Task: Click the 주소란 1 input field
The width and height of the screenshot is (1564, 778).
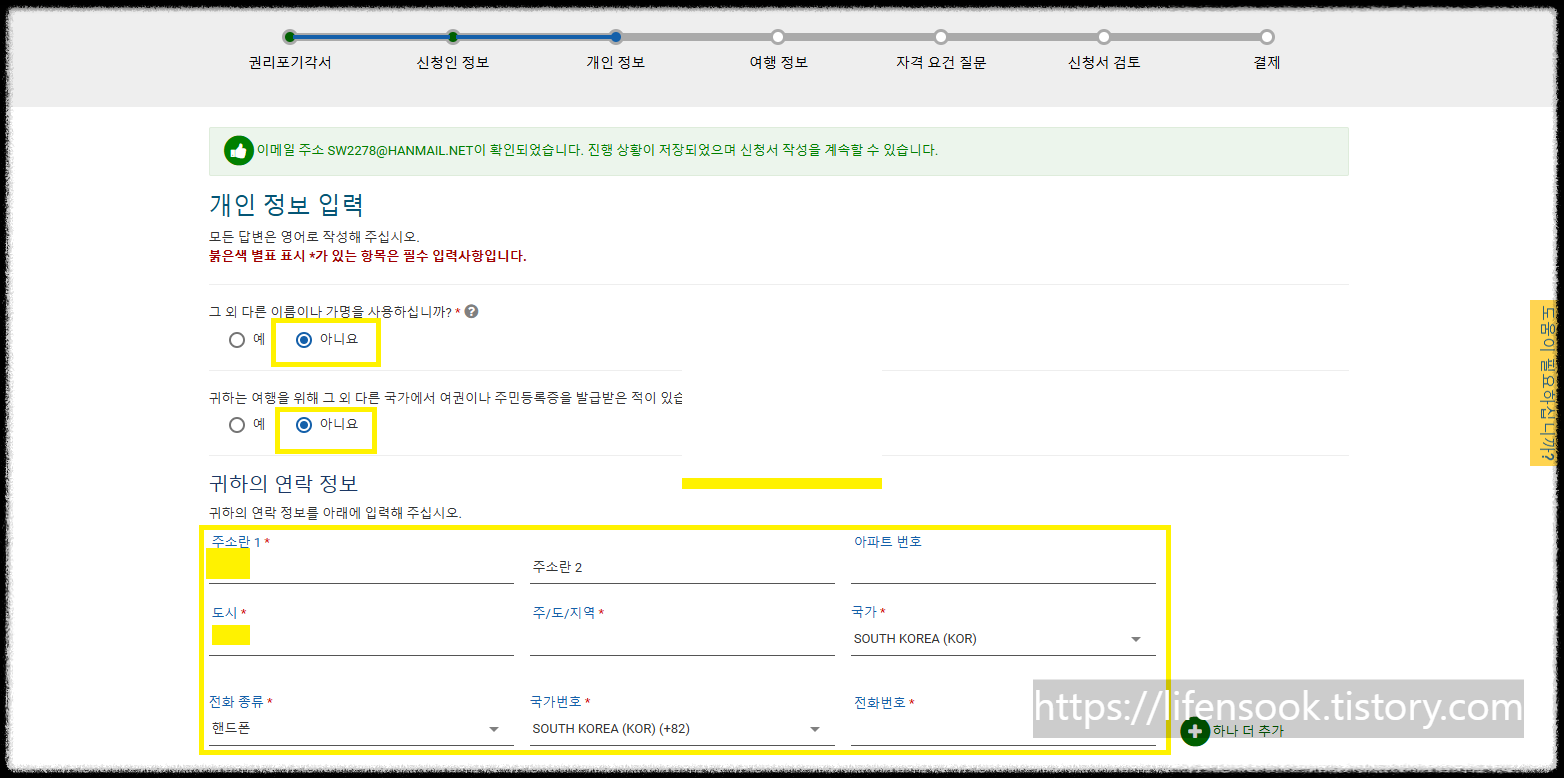Action: coord(360,565)
